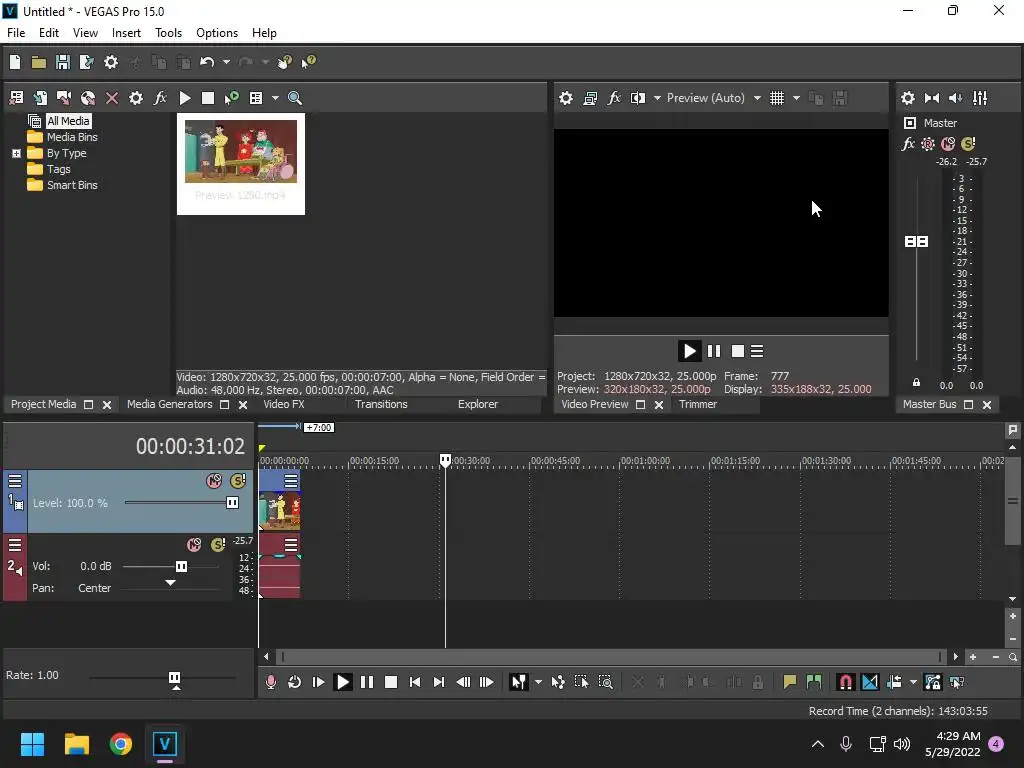1024x768 pixels.
Task: Switch to the Video FX tab
Action: point(283,404)
